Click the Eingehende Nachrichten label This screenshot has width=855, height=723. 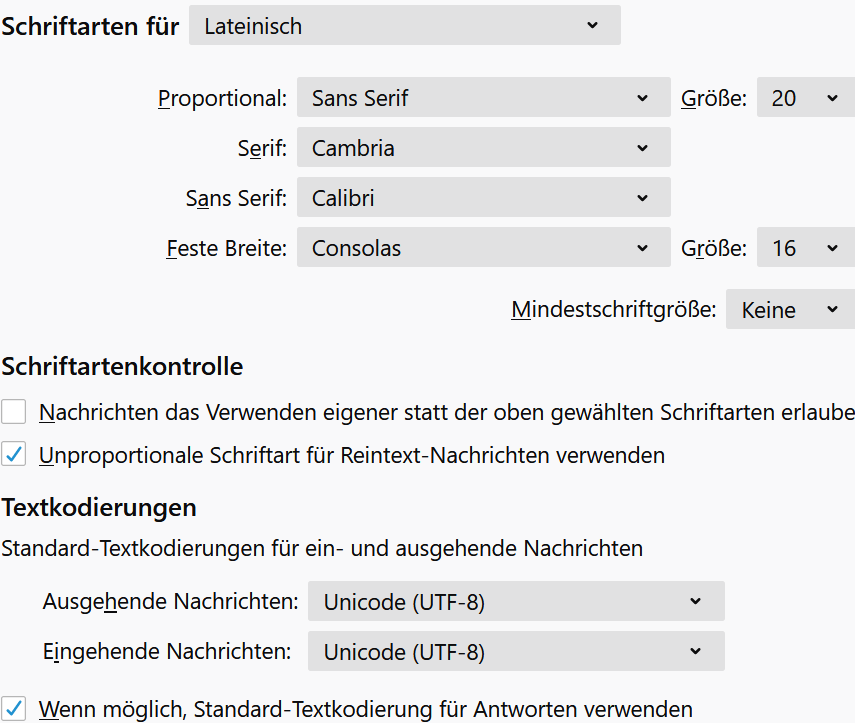(x=167, y=652)
